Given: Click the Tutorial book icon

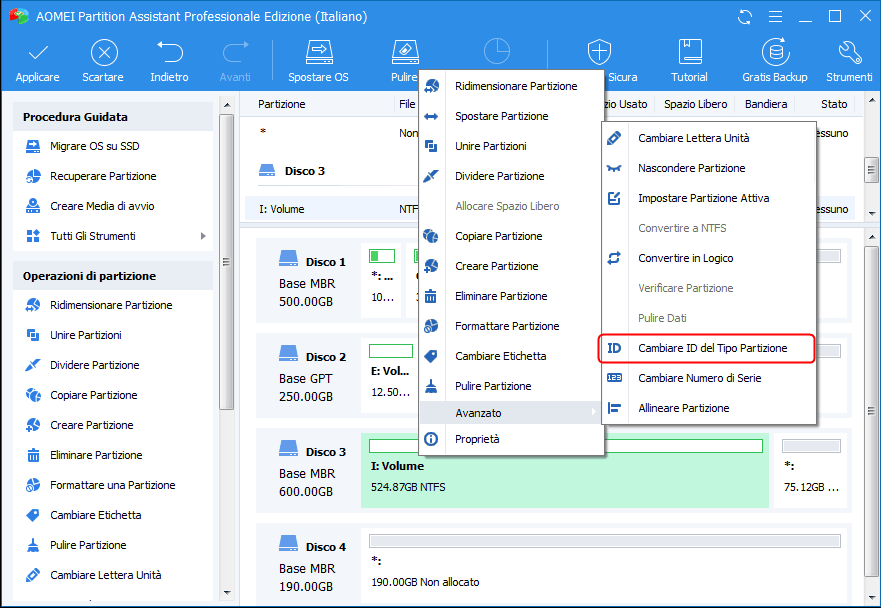Looking at the screenshot, I should (689, 52).
